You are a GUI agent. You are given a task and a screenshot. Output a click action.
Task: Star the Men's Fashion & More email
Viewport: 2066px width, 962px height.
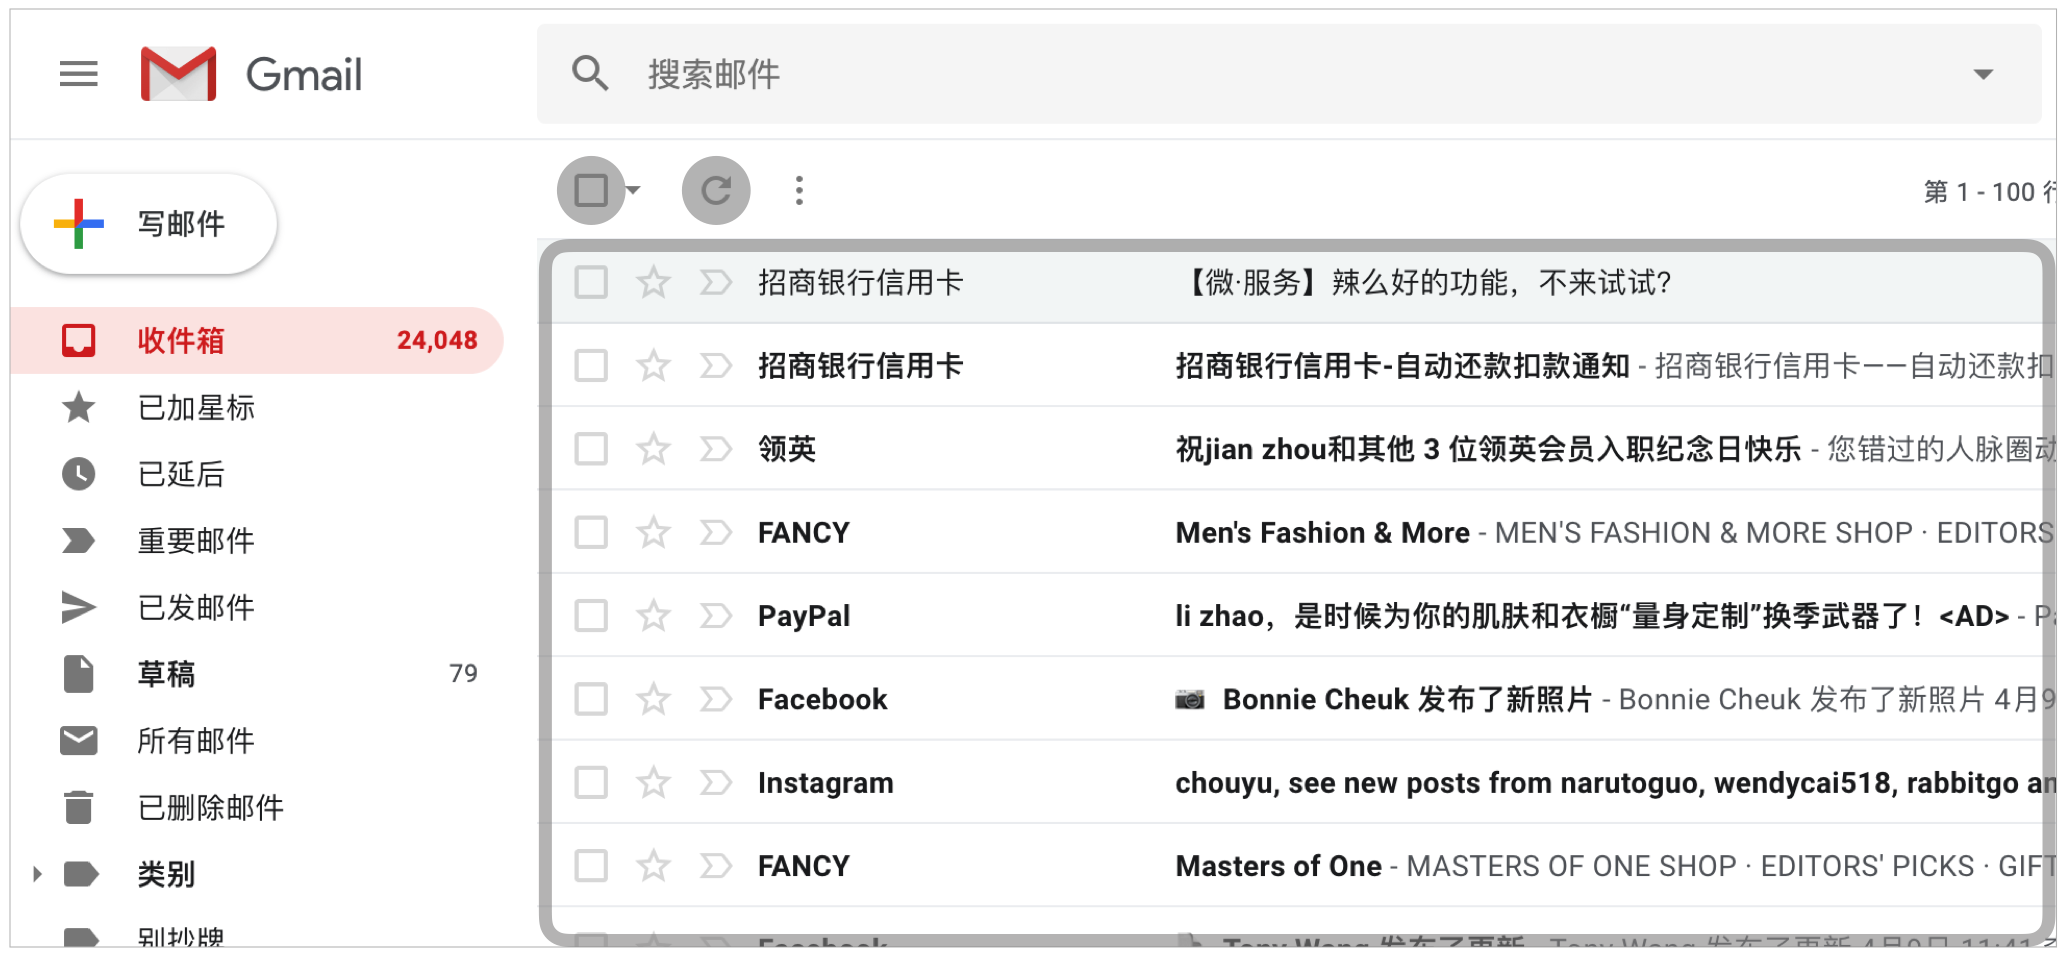pyautogui.click(x=653, y=532)
